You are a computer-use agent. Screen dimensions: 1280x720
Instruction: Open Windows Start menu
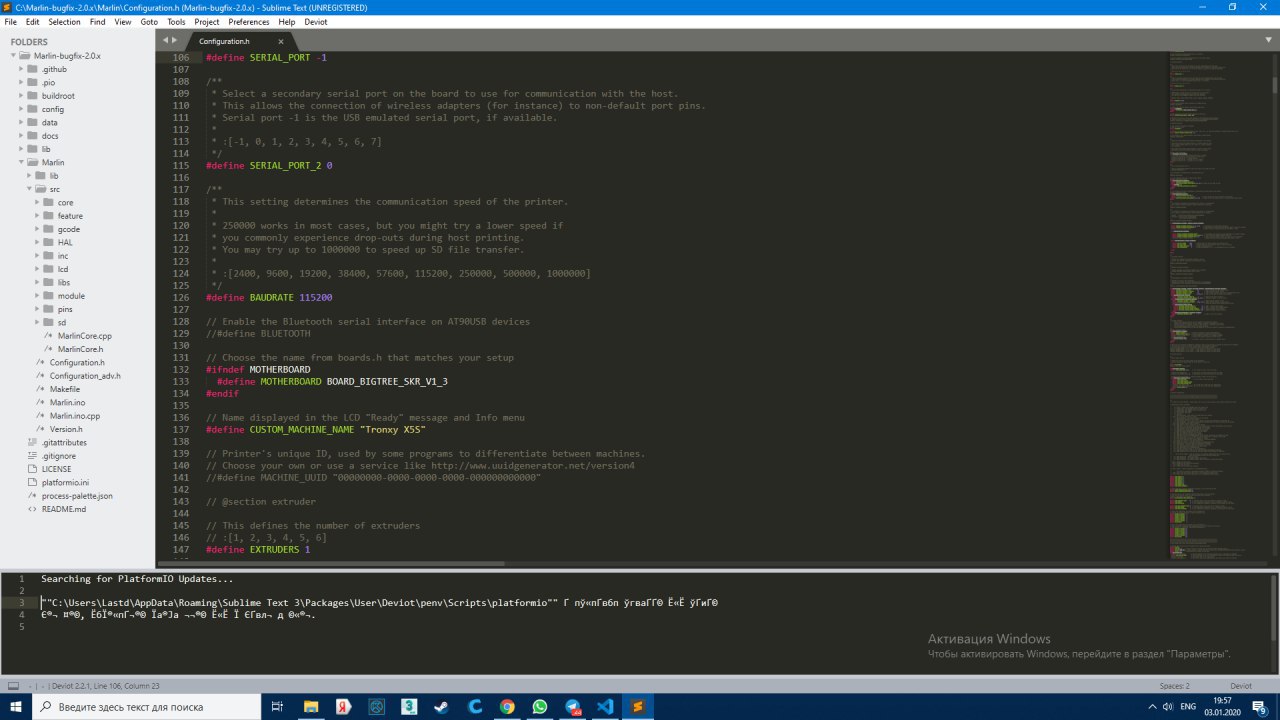pyautogui.click(x=16, y=706)
